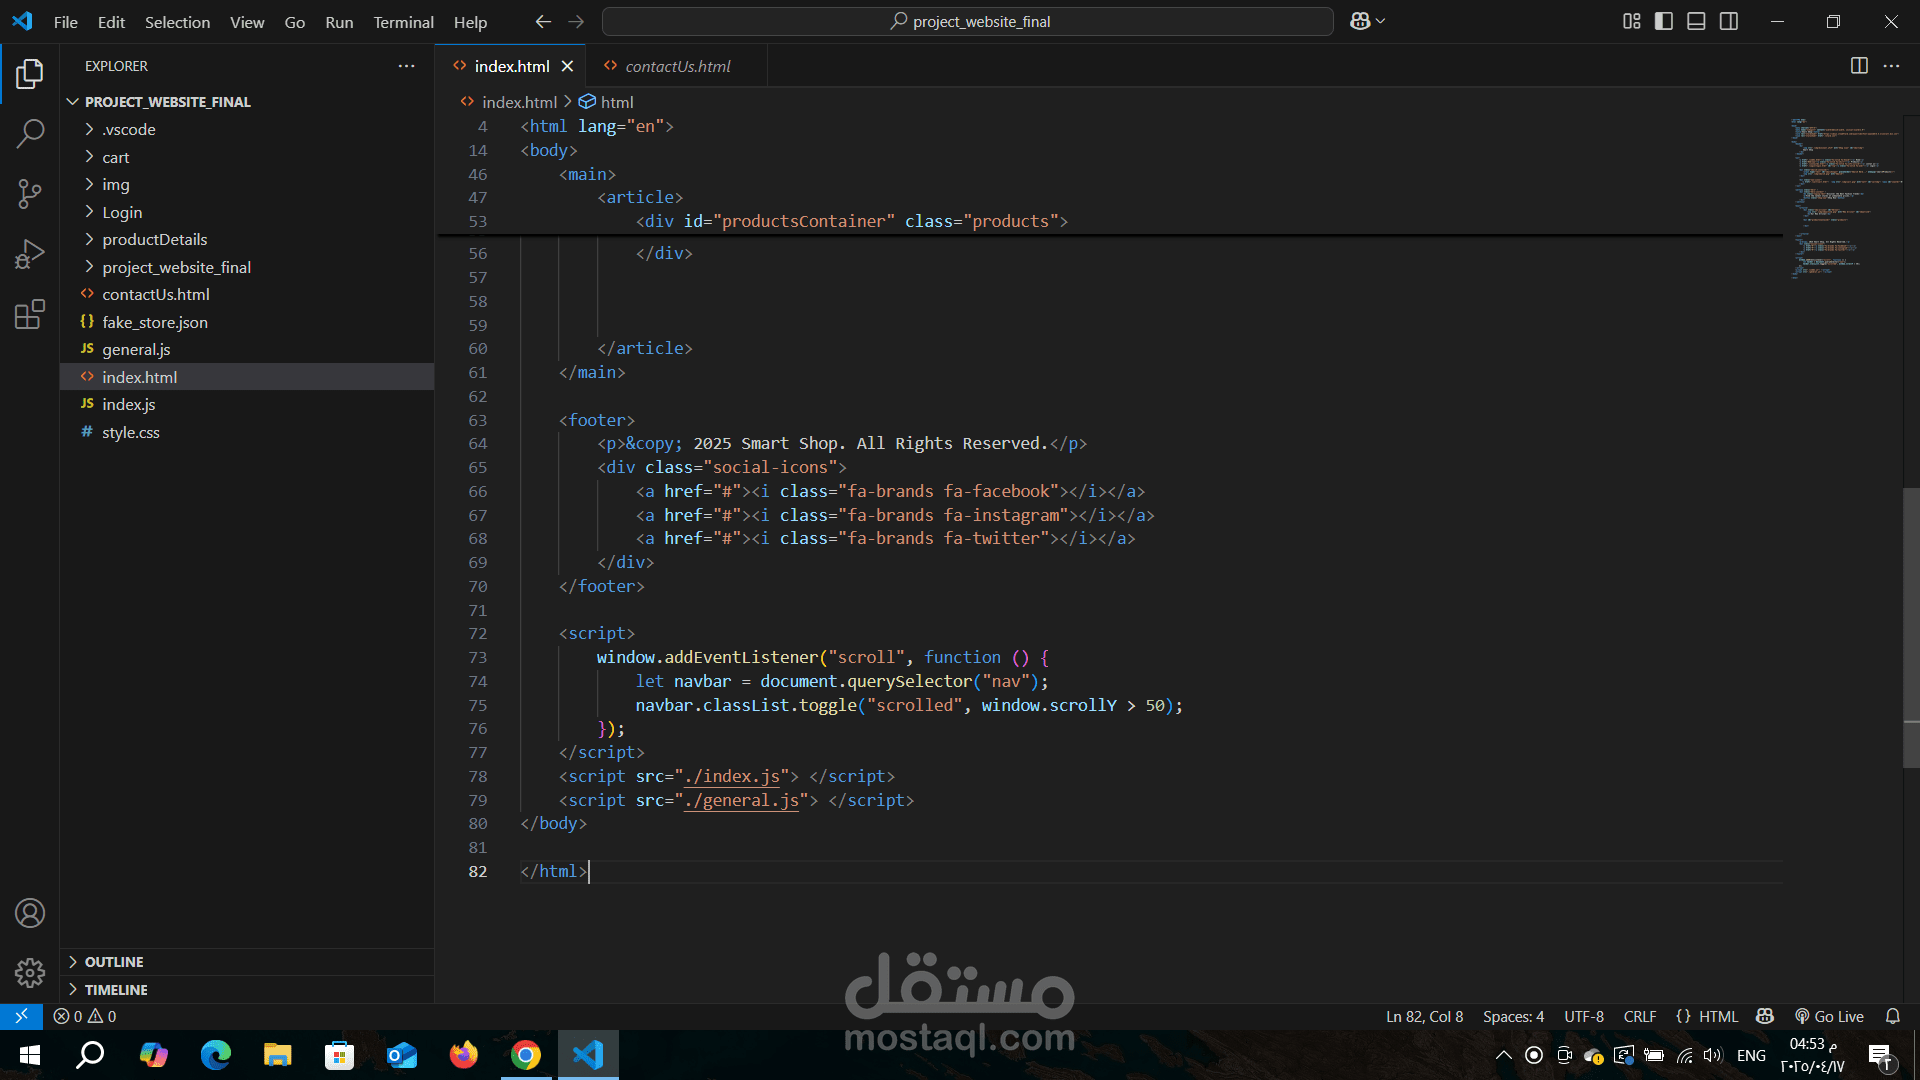Toggle the secondary side bar visibility

[x=1729, y=21]
